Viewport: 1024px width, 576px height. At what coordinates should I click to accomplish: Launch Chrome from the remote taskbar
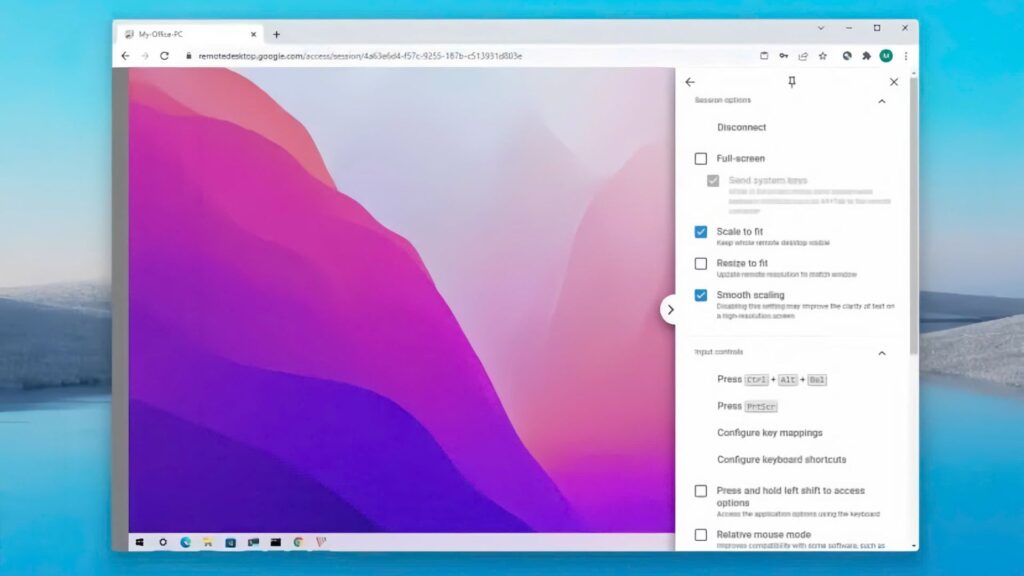coord(298,542)
